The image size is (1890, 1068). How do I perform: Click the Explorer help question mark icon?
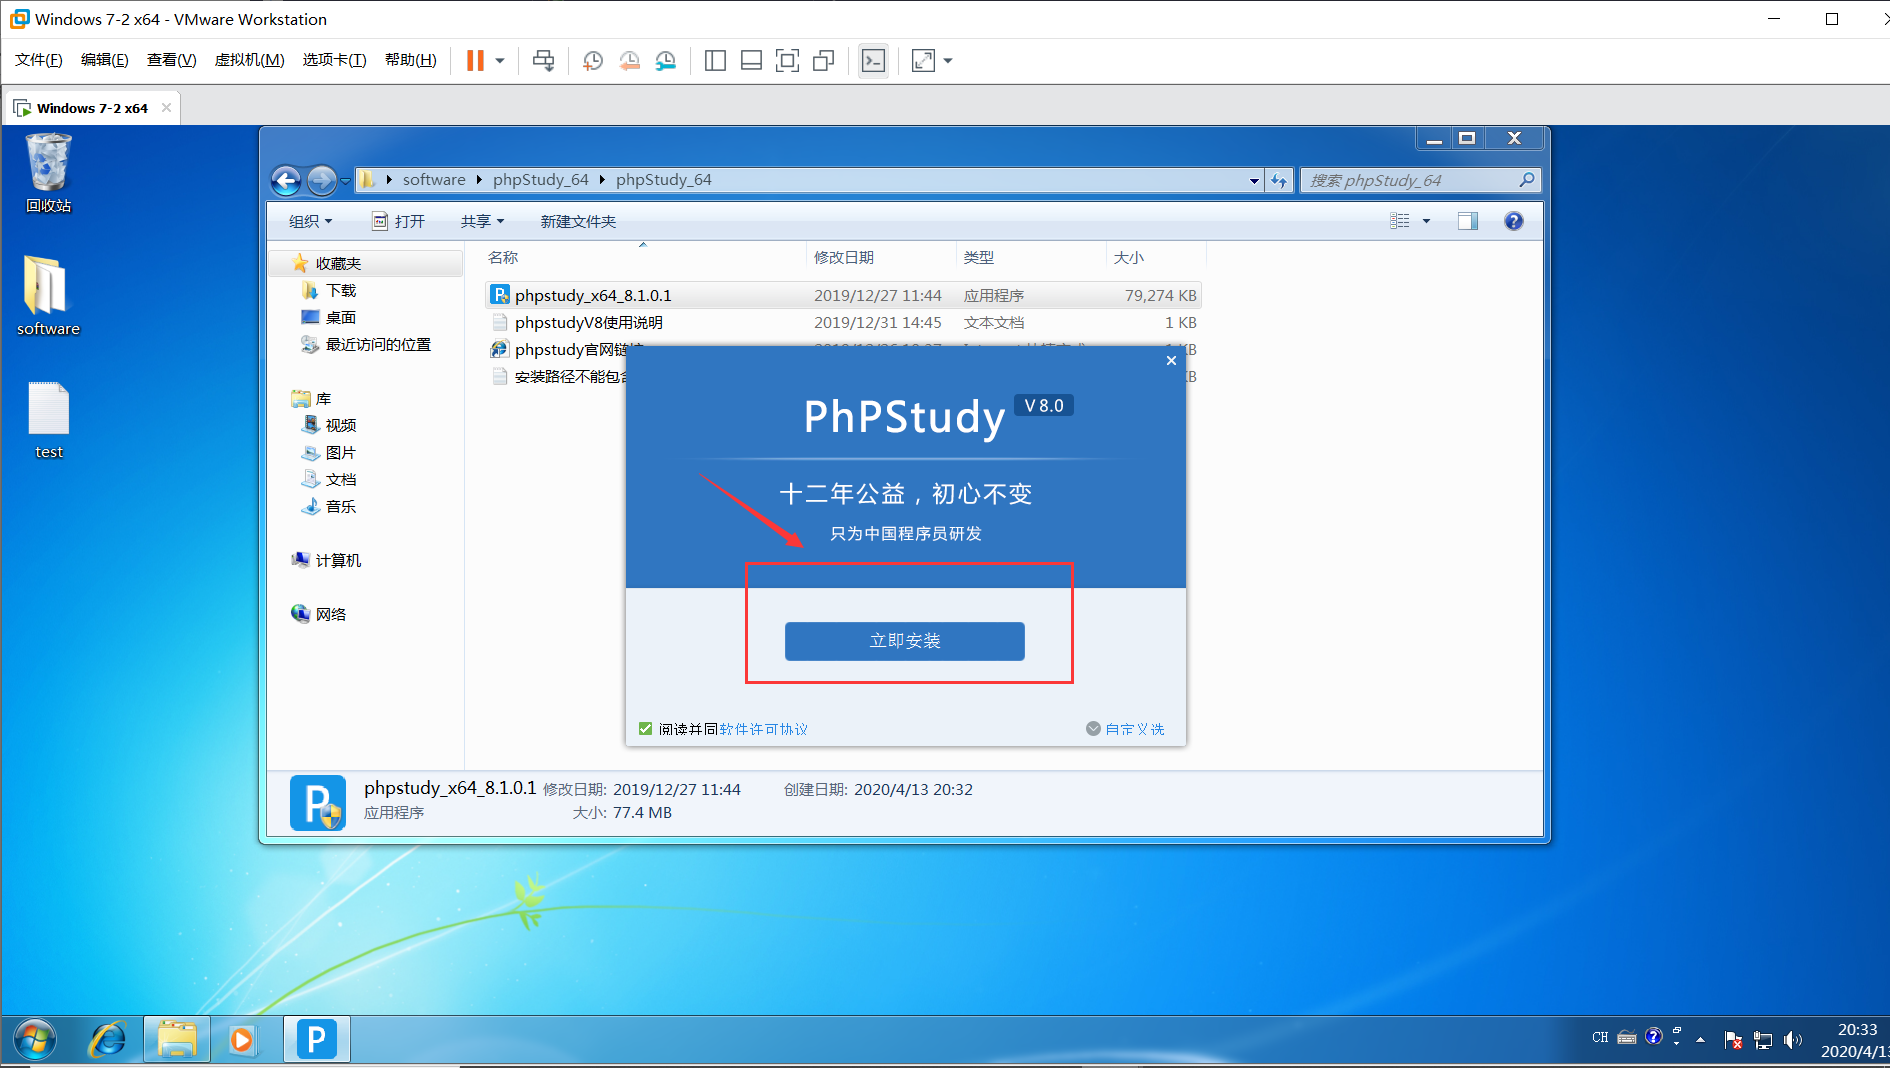1513,221
